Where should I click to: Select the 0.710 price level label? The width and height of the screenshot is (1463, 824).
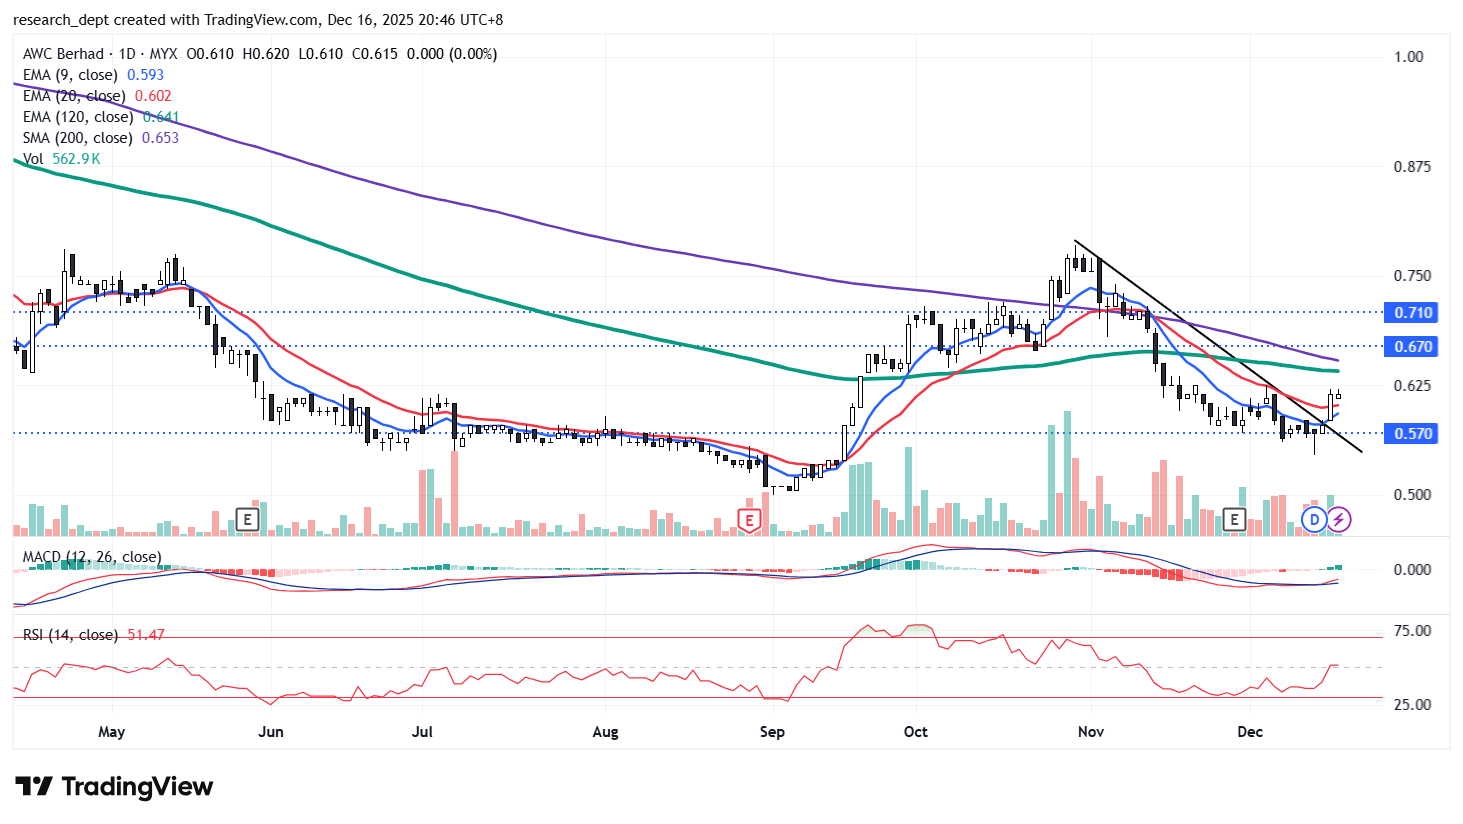1412,313
